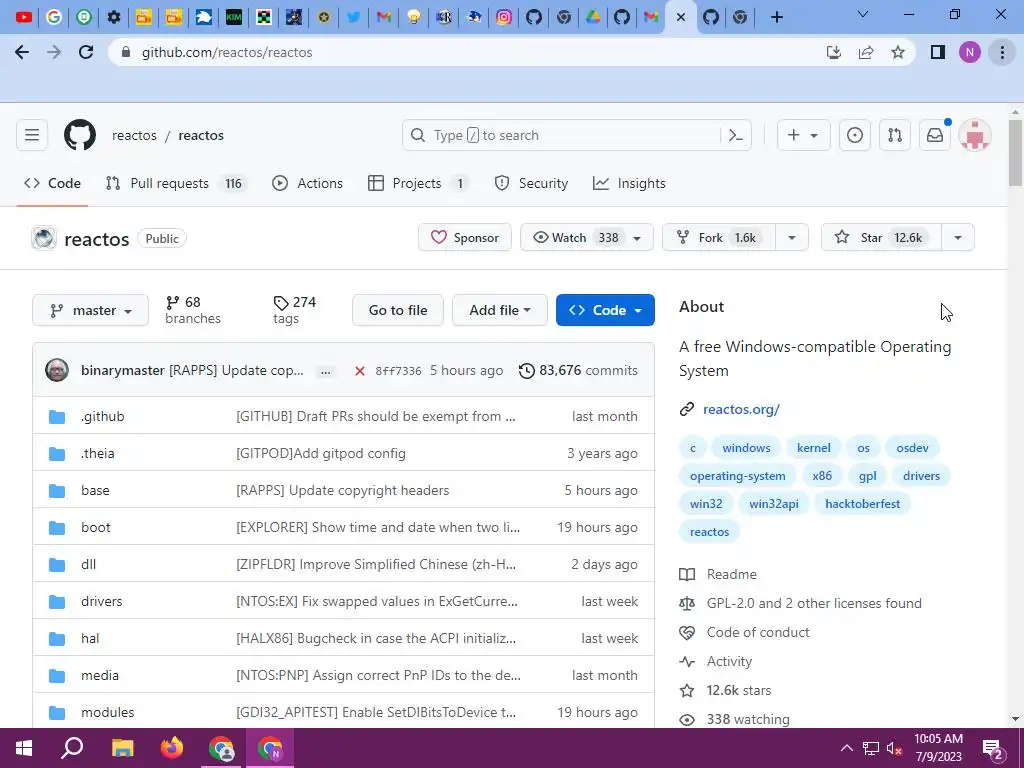Screen dimensions: 1024x768
Task: Click the reactos repository avatar icon
Action: click(x=44, y=238)
